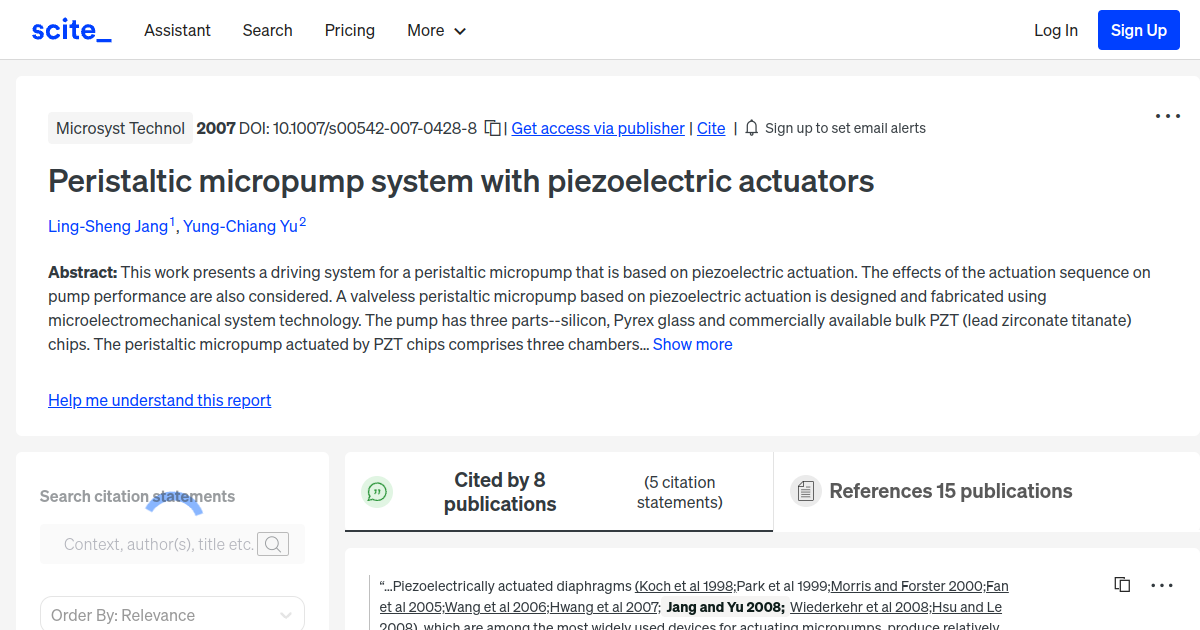Screen dimensions: 1200x630
Task: Open the More navigation menu
Action: [x=436, y=31]
